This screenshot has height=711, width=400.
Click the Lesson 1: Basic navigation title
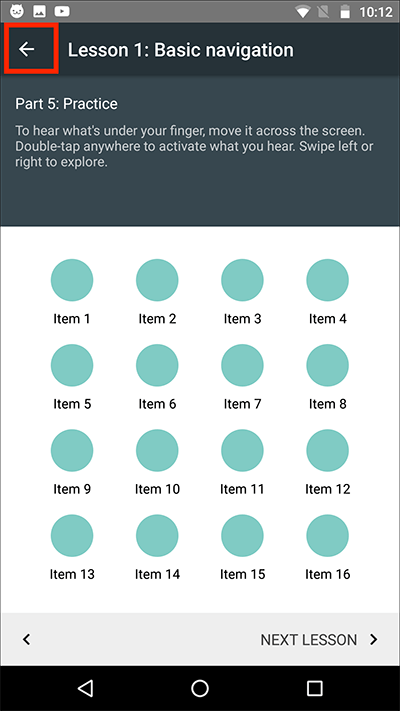pyautogui.click(x=180, y=50)
